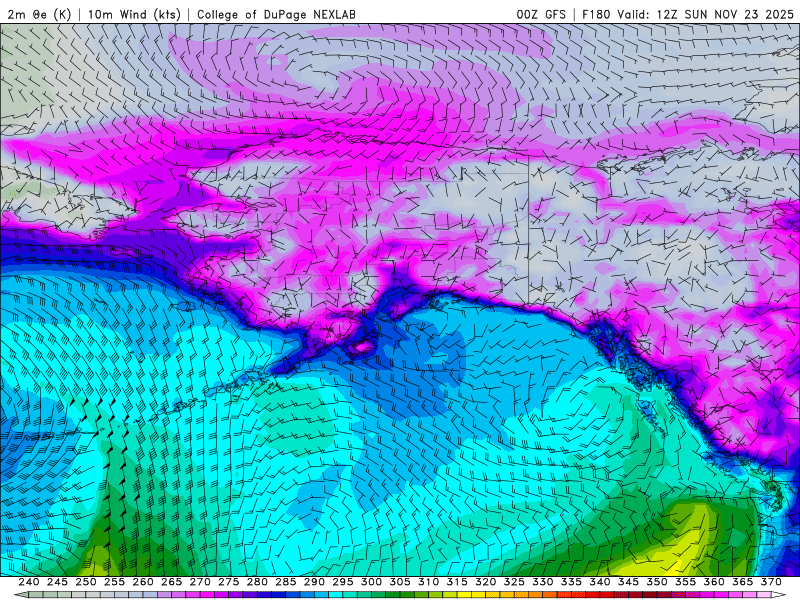Click the 240 color scale label

[29, 582]
